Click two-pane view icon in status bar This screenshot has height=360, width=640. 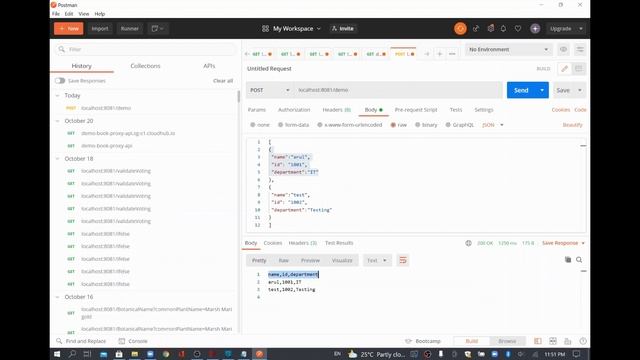[553, 341]
